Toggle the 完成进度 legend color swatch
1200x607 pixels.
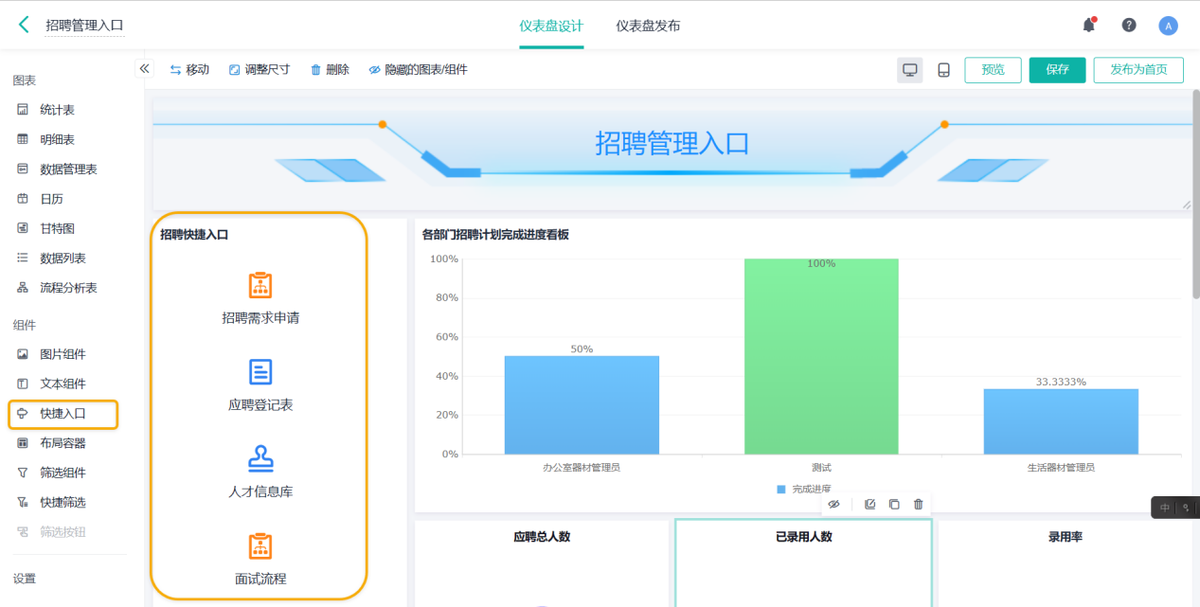pos(781,489)
